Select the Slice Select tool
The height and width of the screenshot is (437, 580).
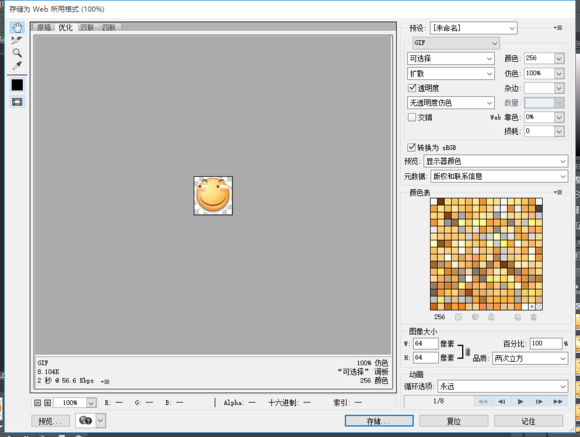click(17, 40)
